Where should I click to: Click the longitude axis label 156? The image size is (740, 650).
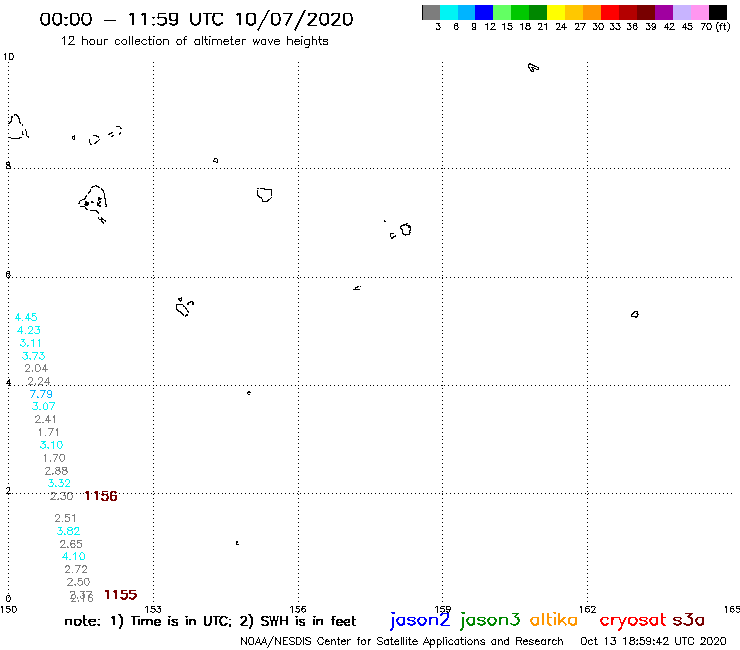tap(298, 609)
